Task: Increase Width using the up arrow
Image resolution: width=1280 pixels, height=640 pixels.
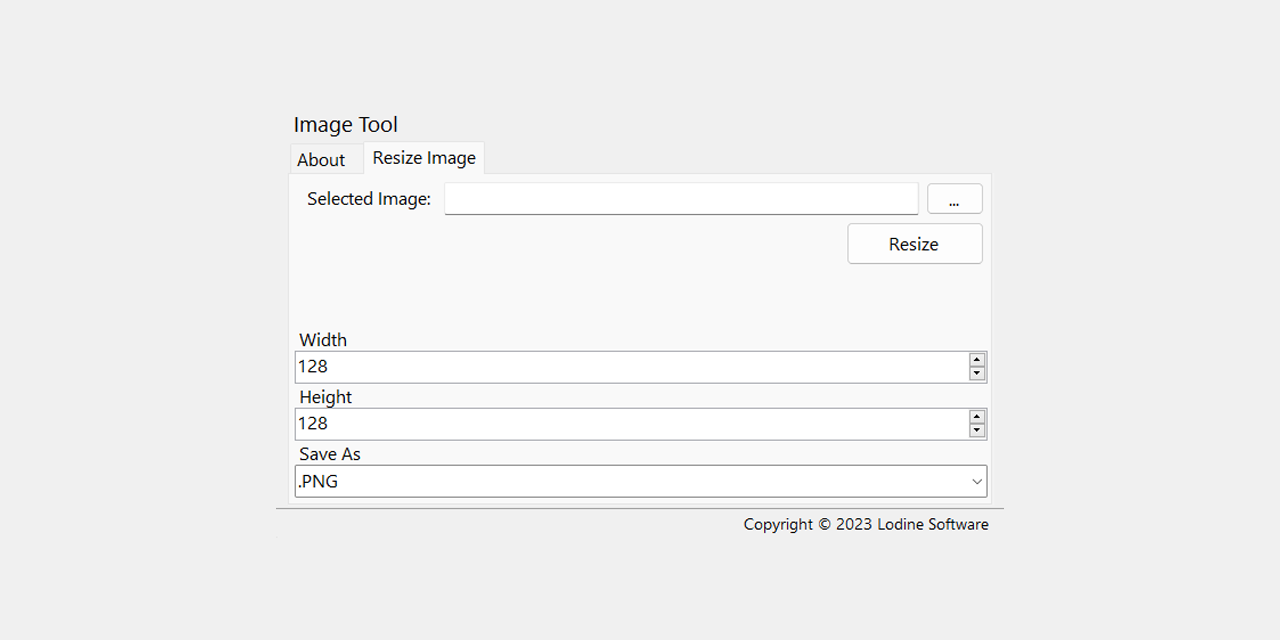Action: point(977,360)
